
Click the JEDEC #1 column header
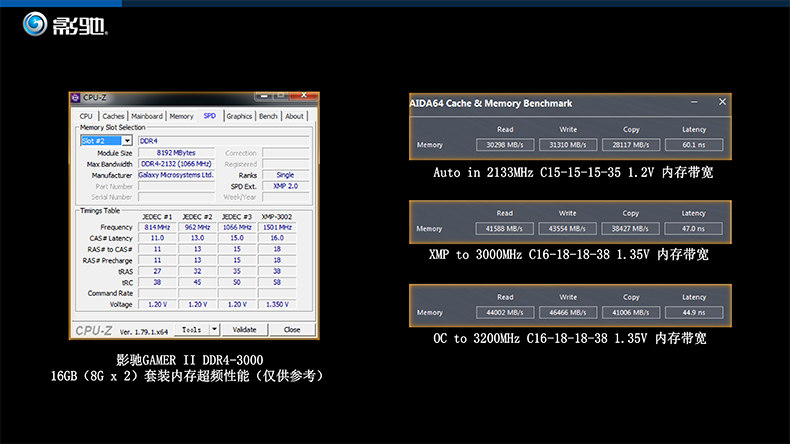(157, 217)
